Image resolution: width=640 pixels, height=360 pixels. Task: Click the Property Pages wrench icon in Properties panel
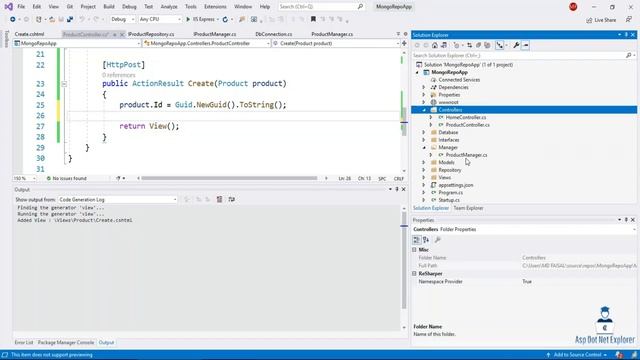[x=437, y=240]
